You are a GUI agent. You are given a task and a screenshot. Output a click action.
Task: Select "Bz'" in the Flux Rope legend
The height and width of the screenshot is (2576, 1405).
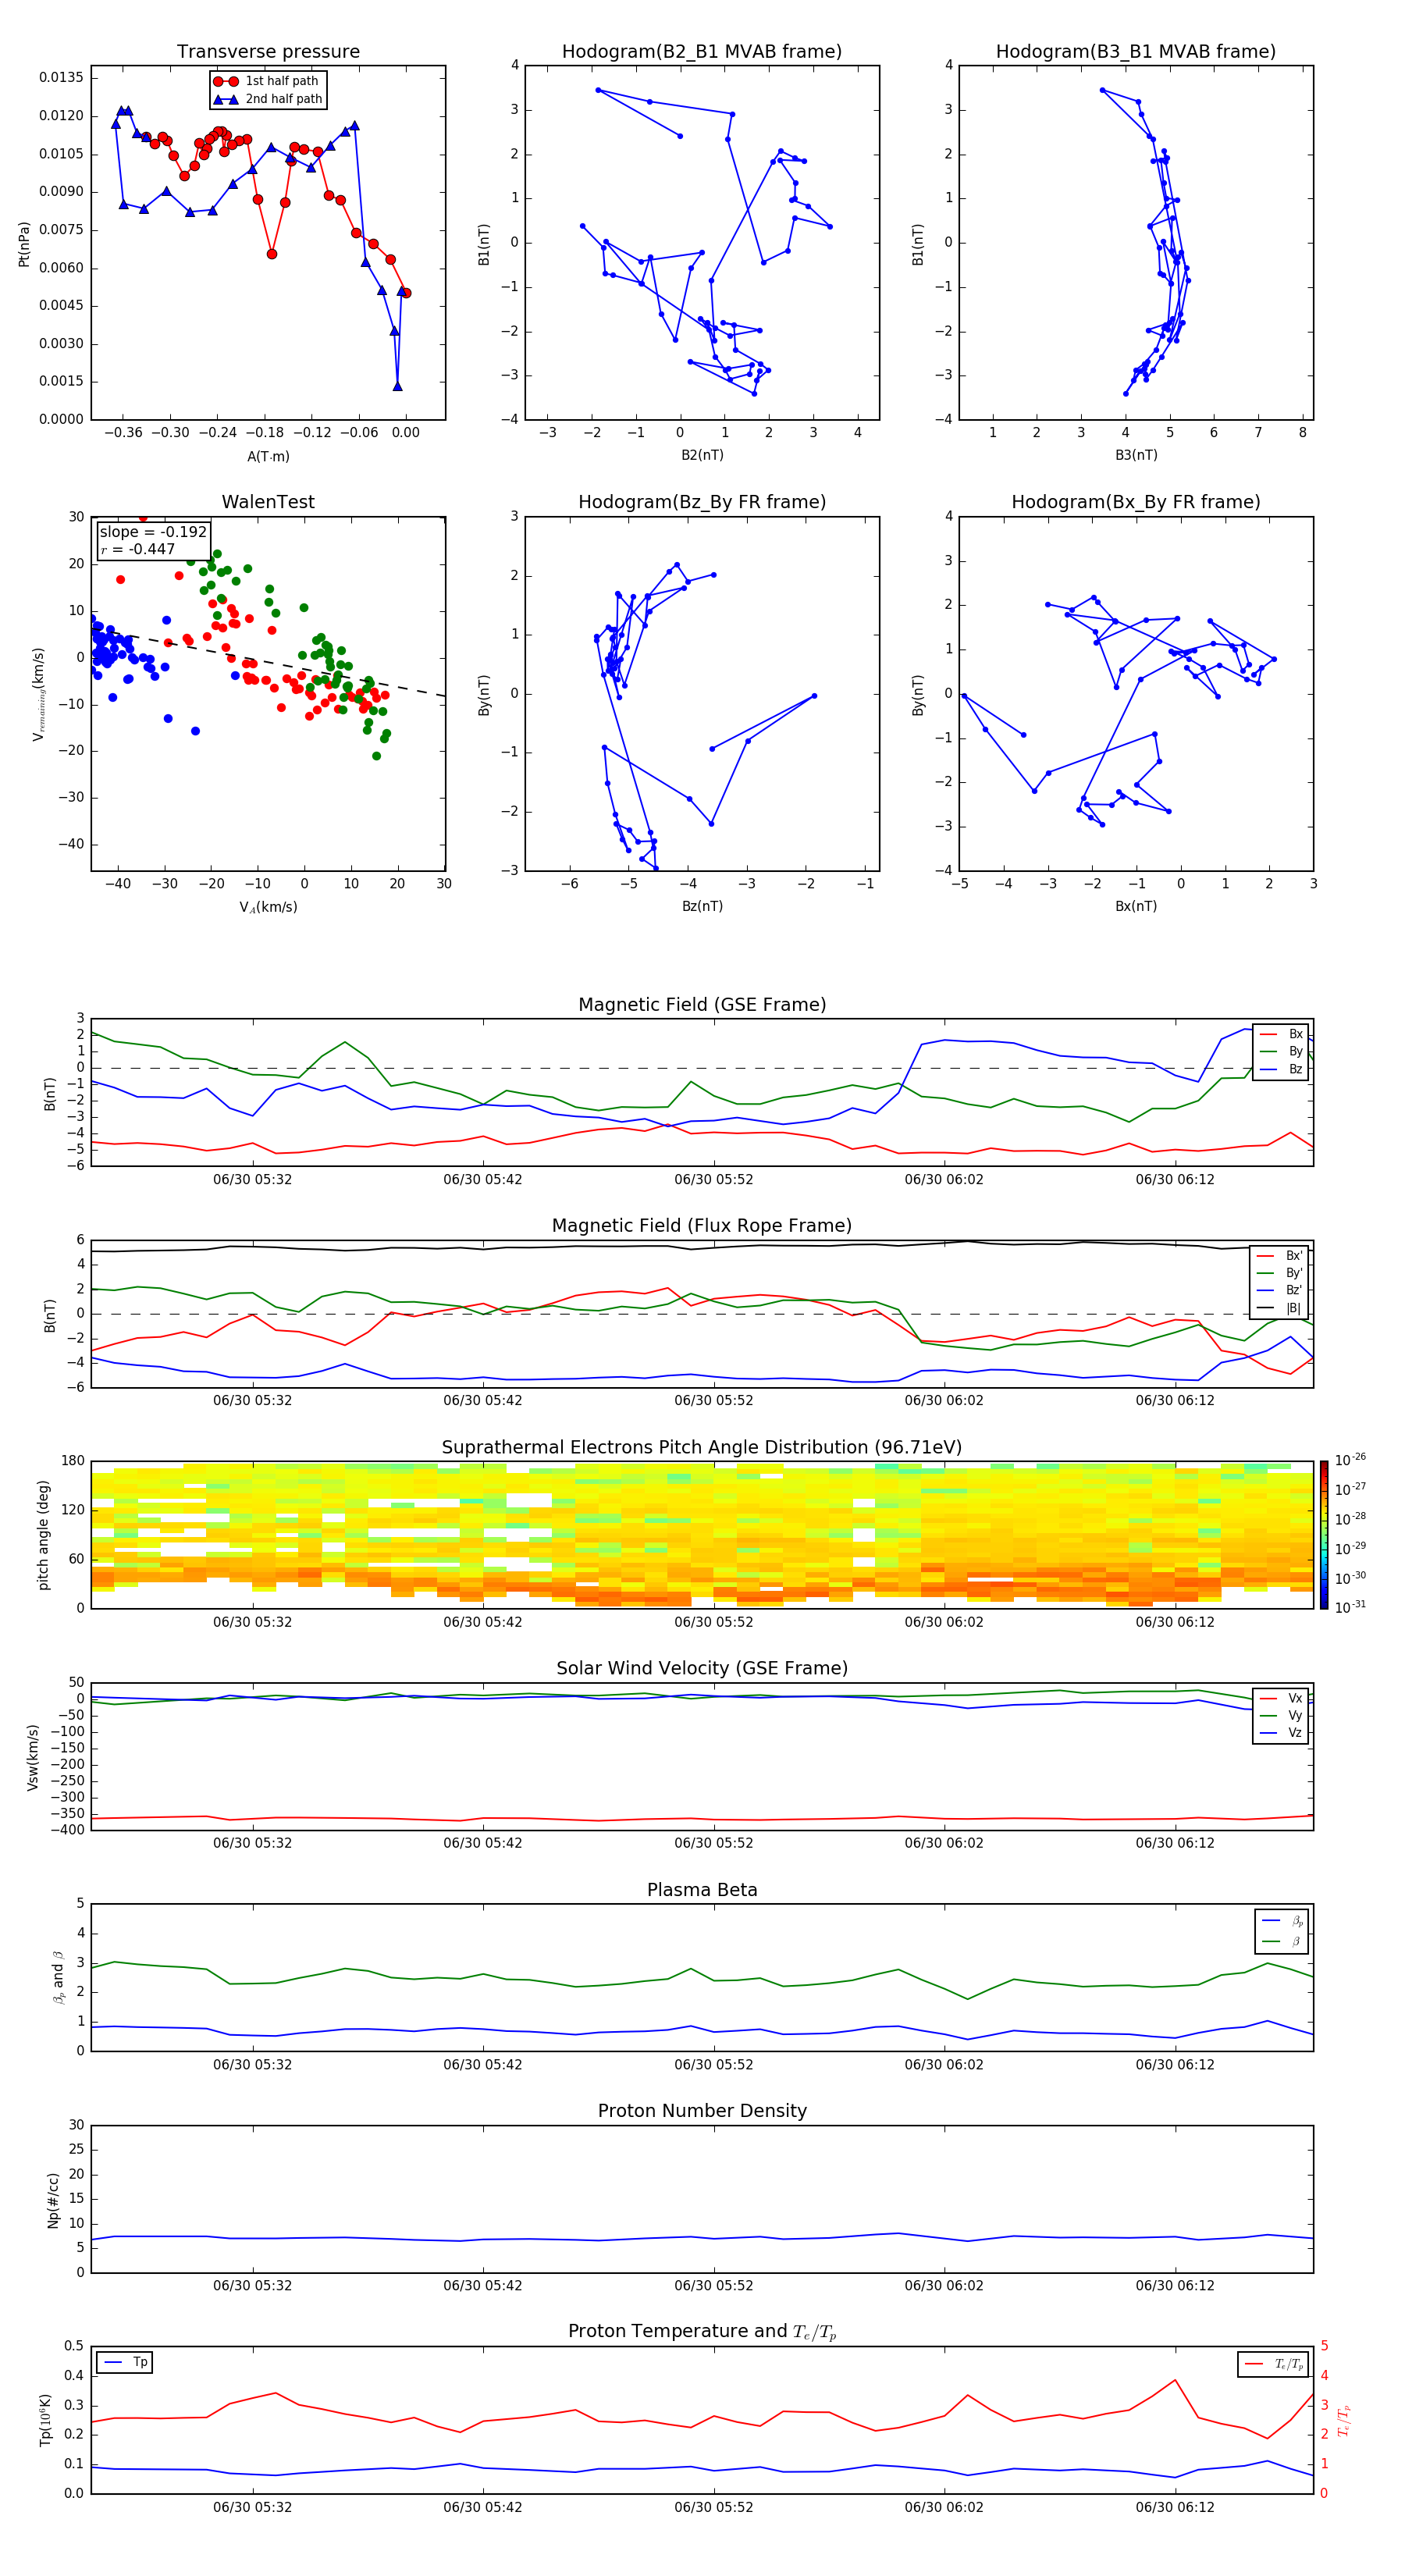click(x=1280, y=1290)
